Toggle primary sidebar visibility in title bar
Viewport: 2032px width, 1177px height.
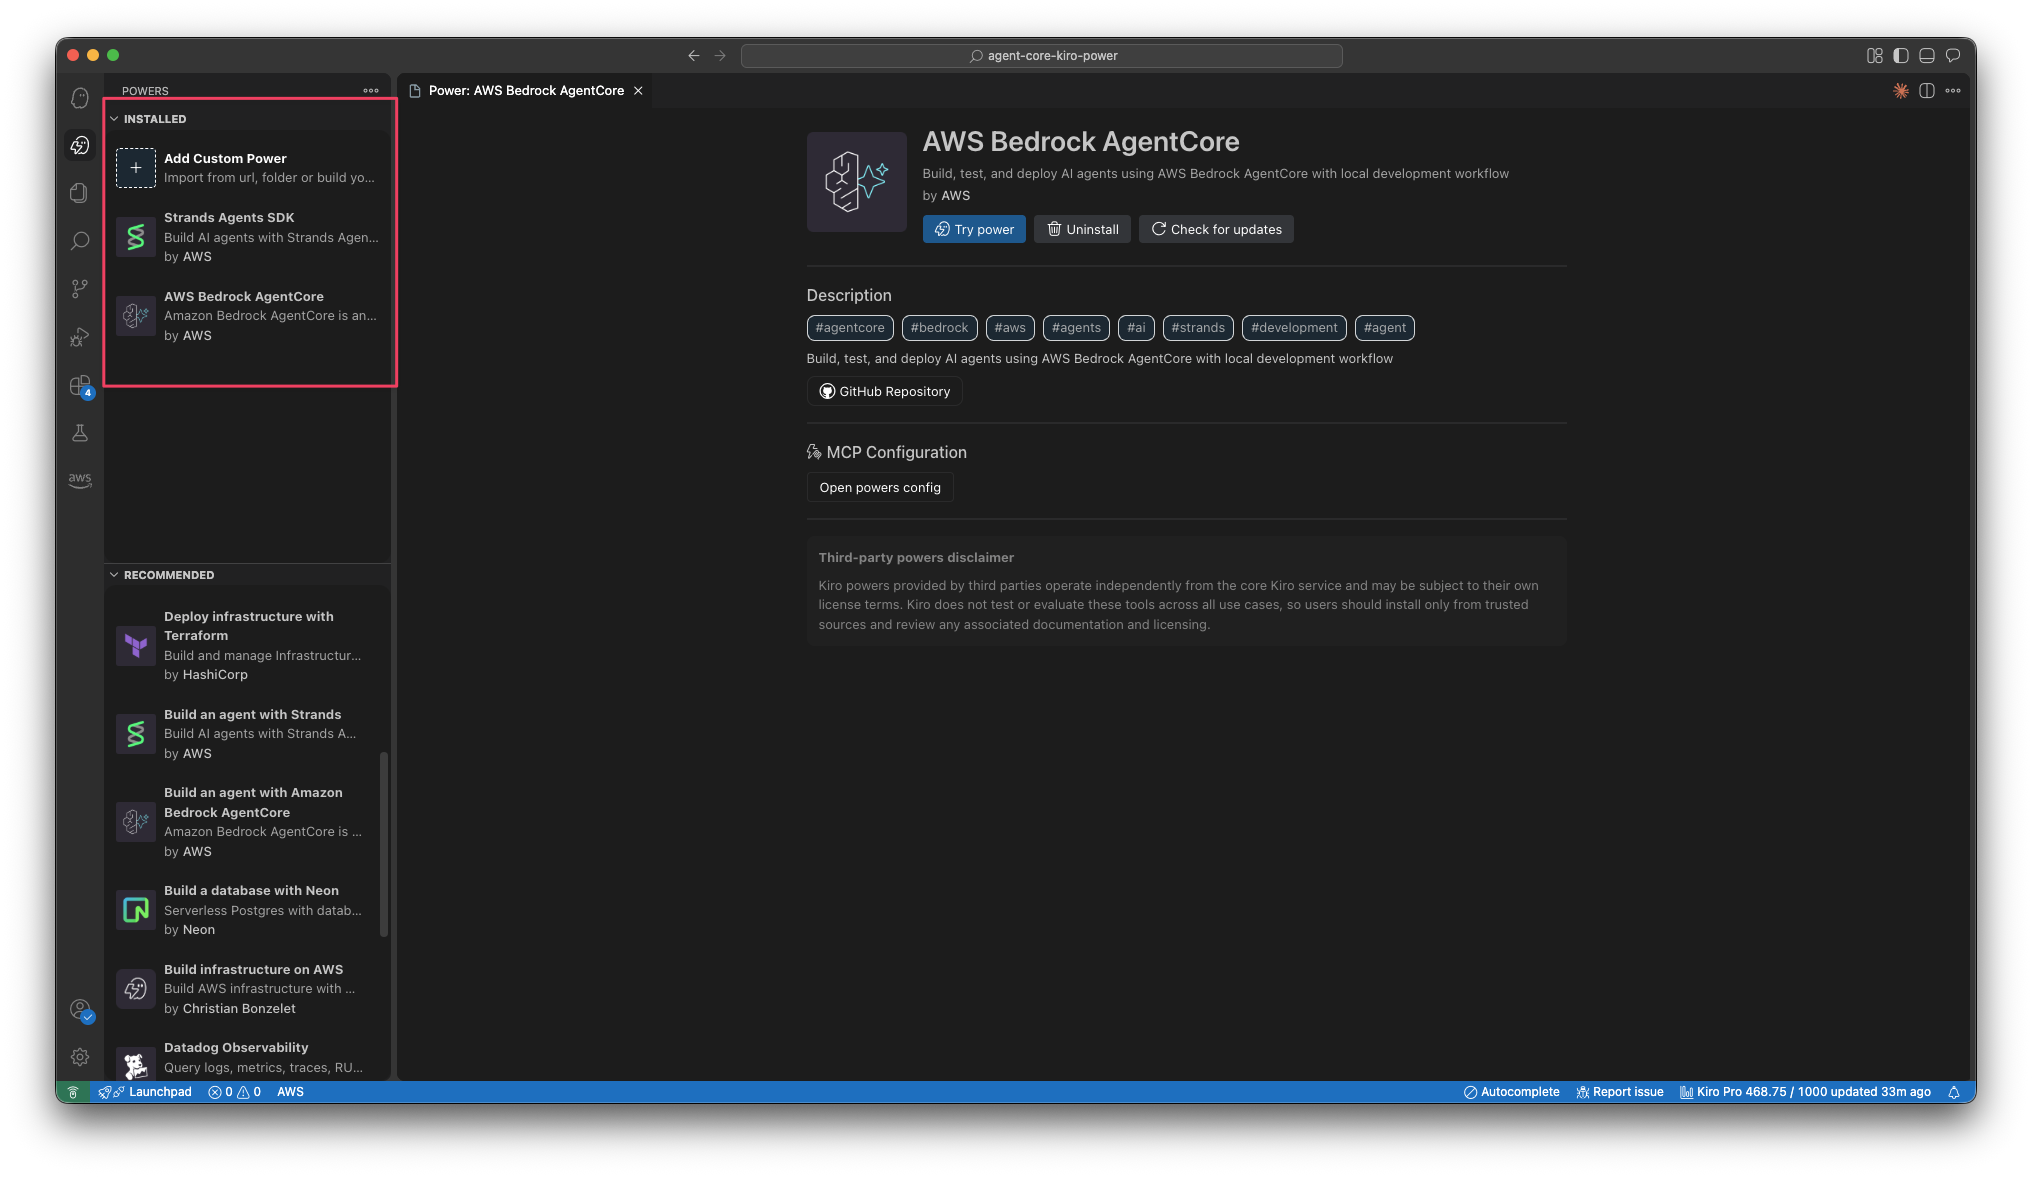coord(1901,56)
